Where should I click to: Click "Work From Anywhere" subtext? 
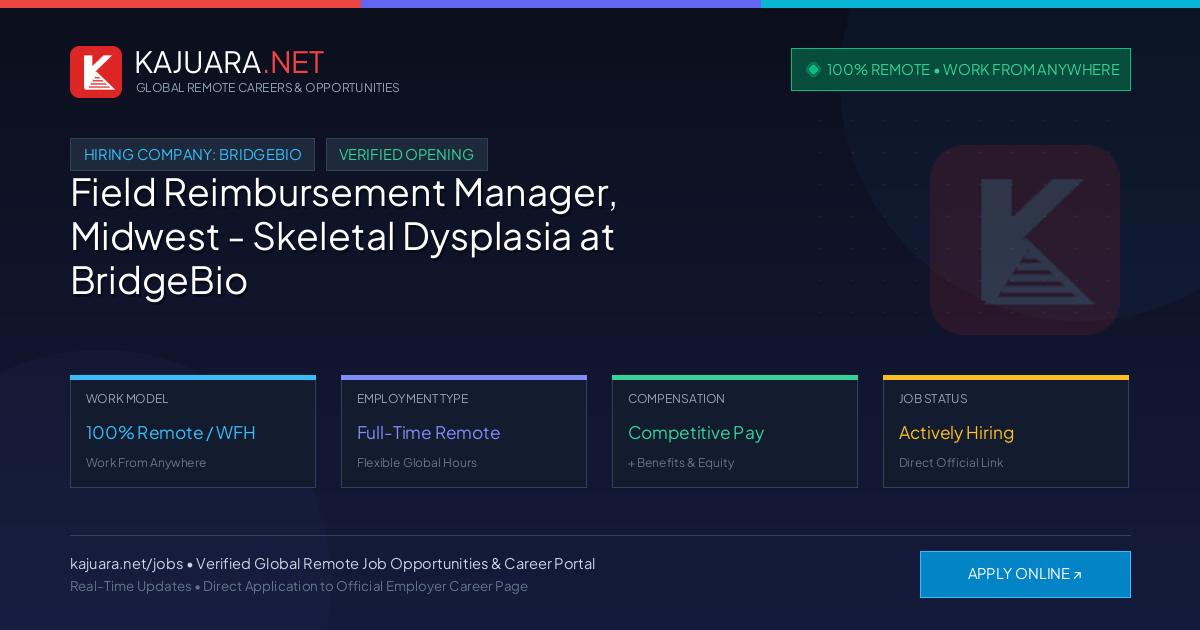click(146, 463)
